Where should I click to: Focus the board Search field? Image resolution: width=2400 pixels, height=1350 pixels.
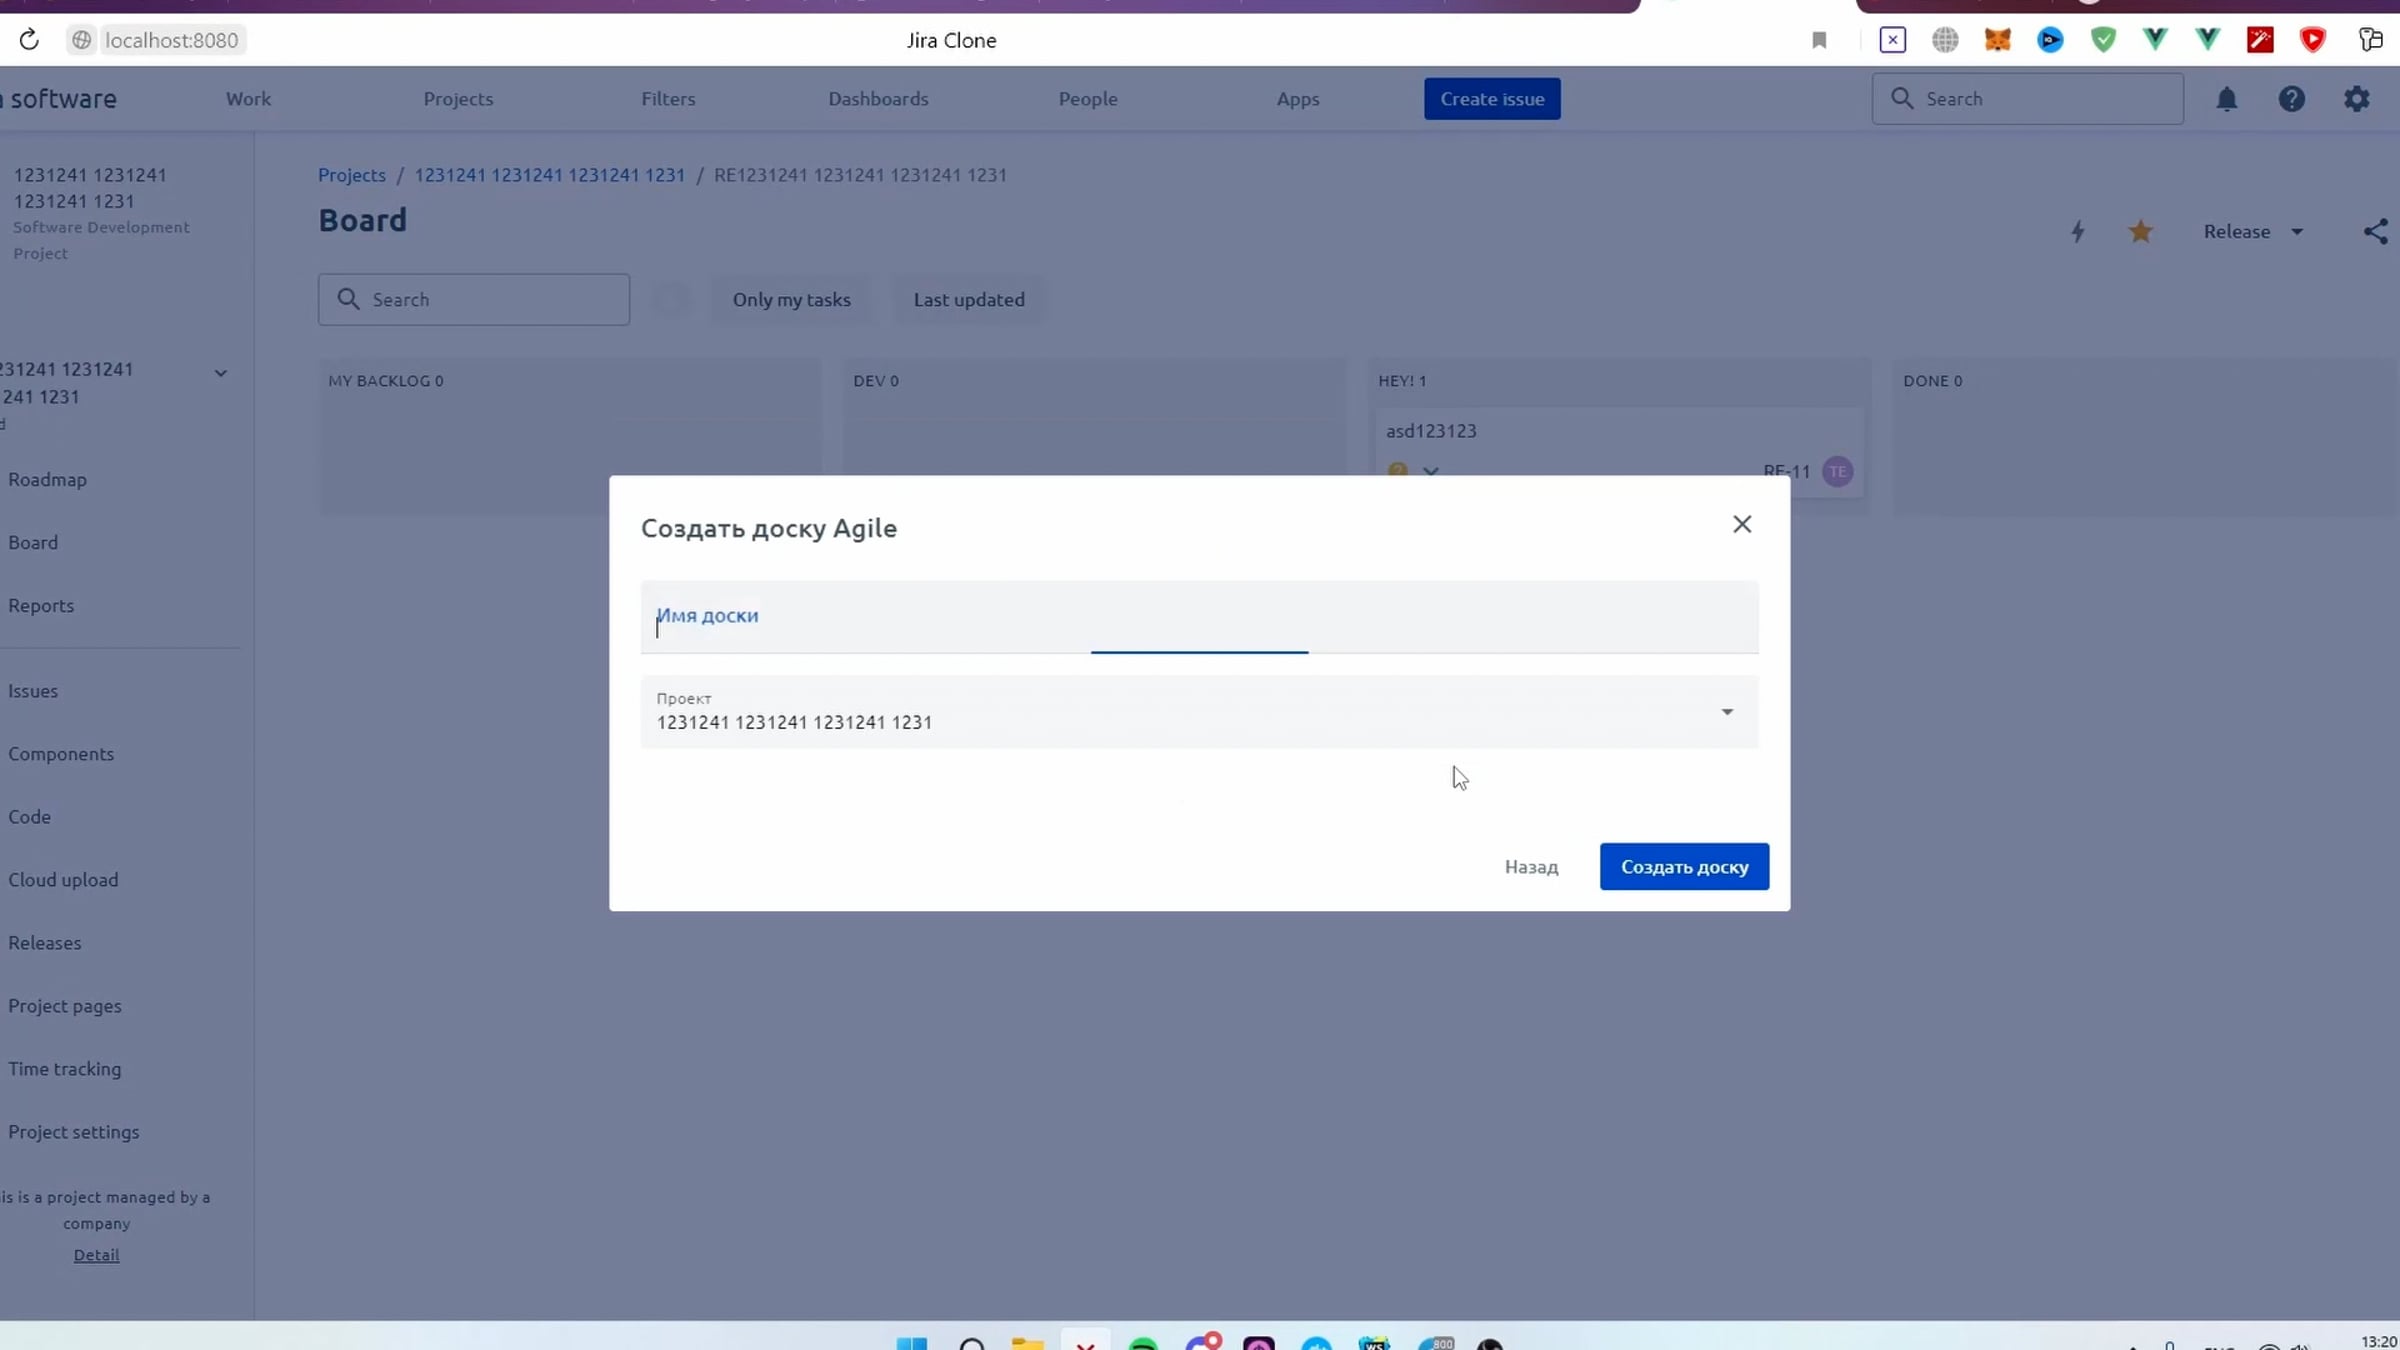click(x=474, y=300)
